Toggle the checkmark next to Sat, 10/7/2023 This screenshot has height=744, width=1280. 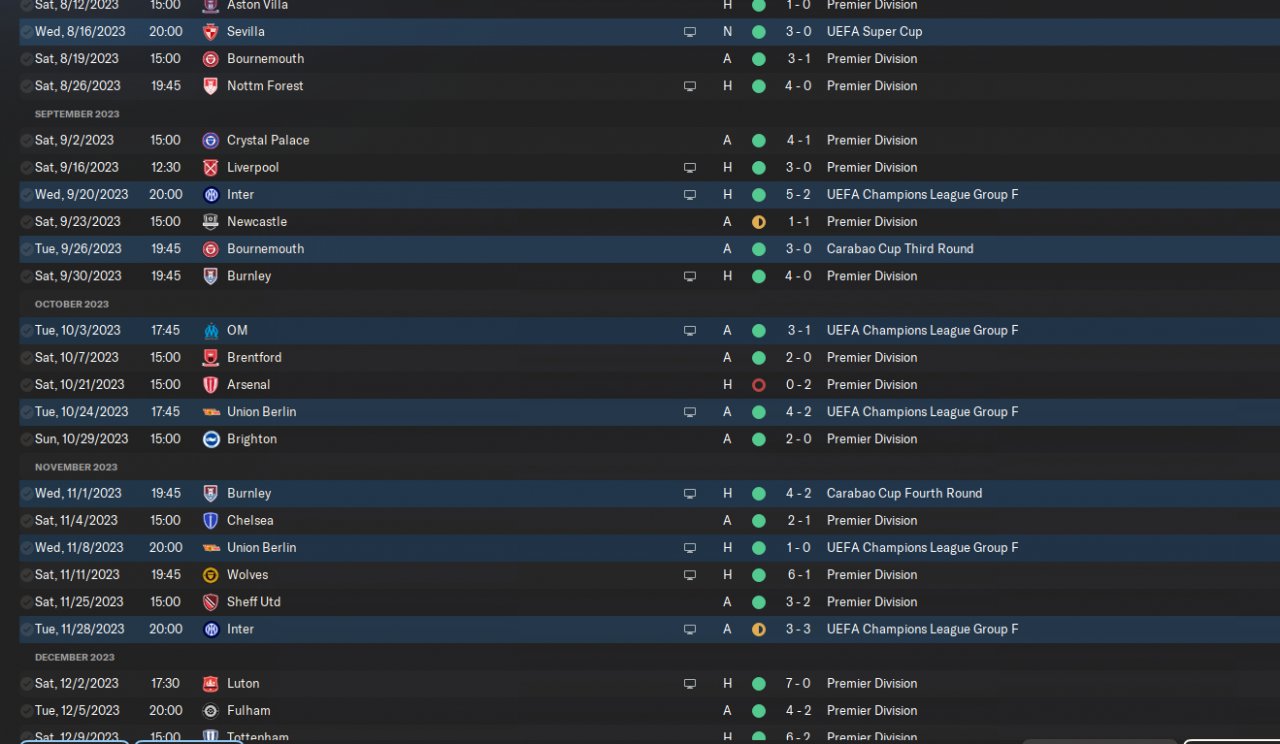[x=26, y=358]
